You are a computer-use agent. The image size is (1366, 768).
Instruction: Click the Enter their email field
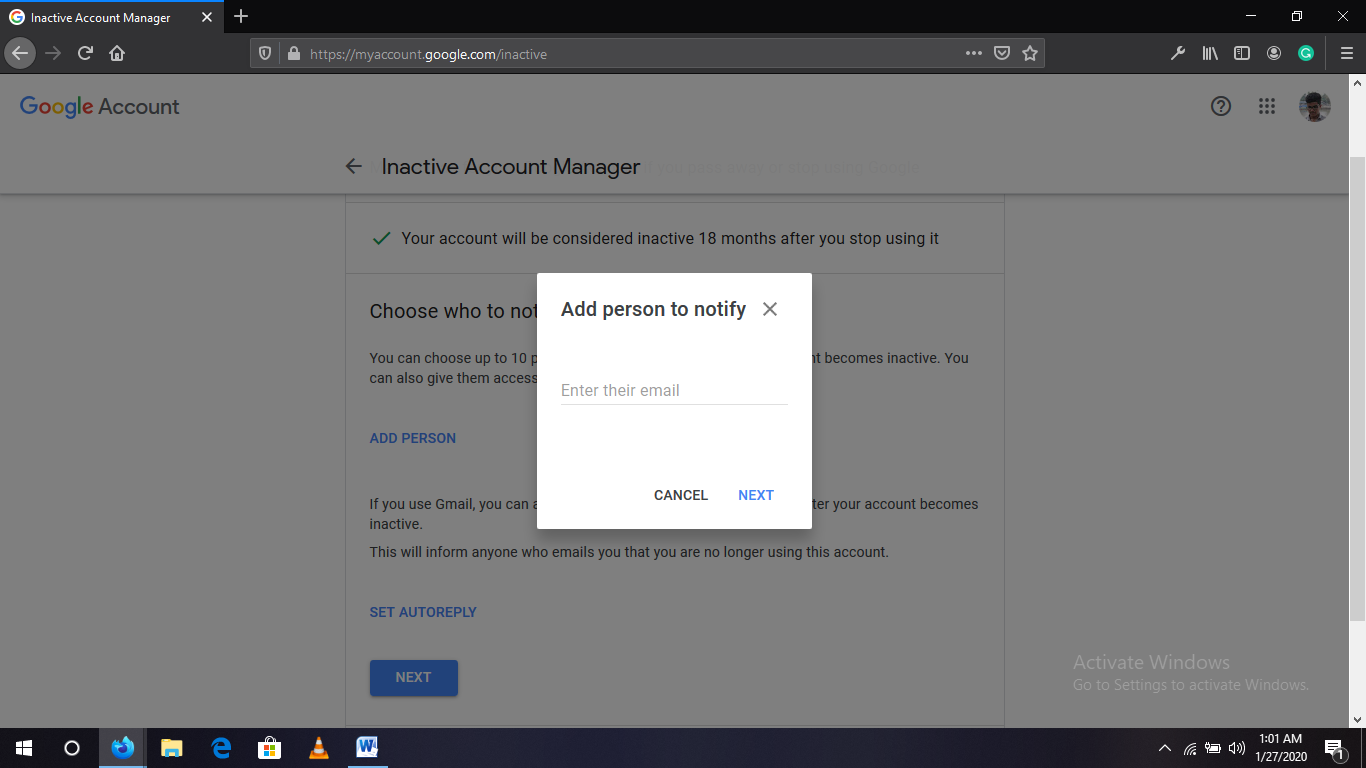click(674, 390)
